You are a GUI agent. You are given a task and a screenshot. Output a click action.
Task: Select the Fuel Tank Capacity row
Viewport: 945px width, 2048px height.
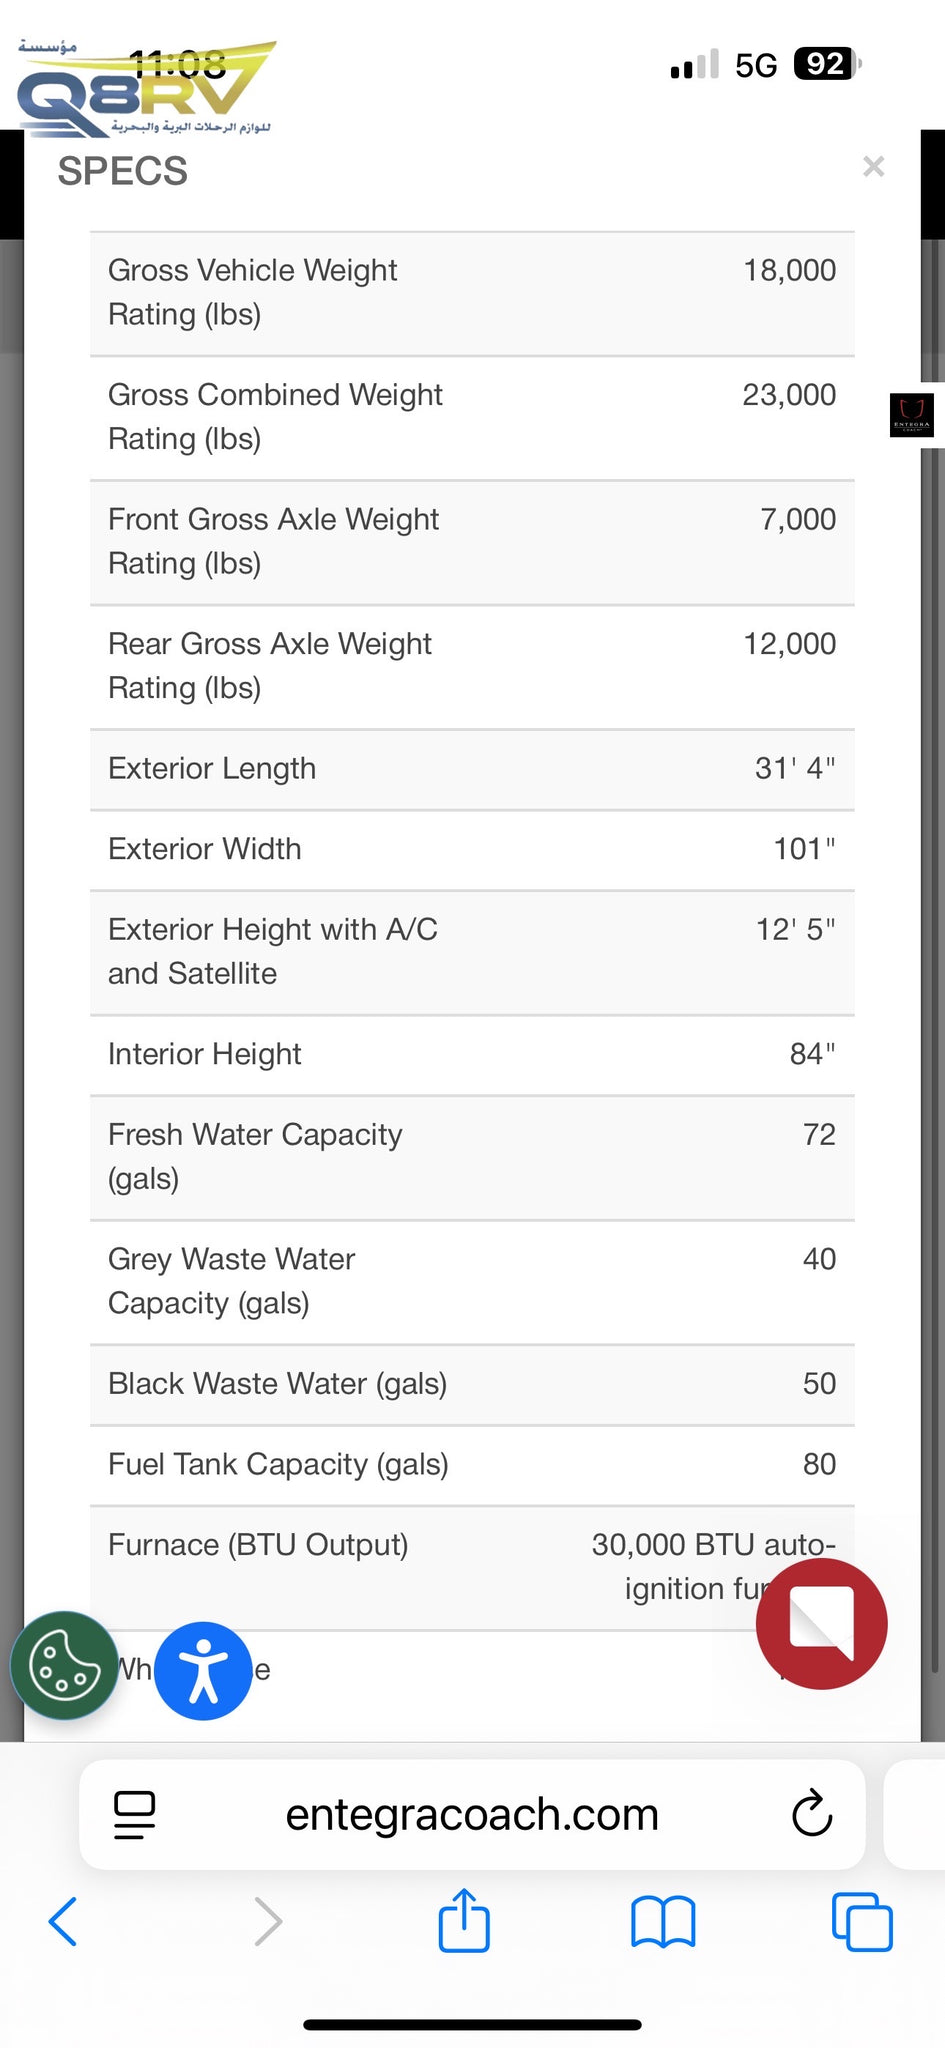tap(472, 1465)
